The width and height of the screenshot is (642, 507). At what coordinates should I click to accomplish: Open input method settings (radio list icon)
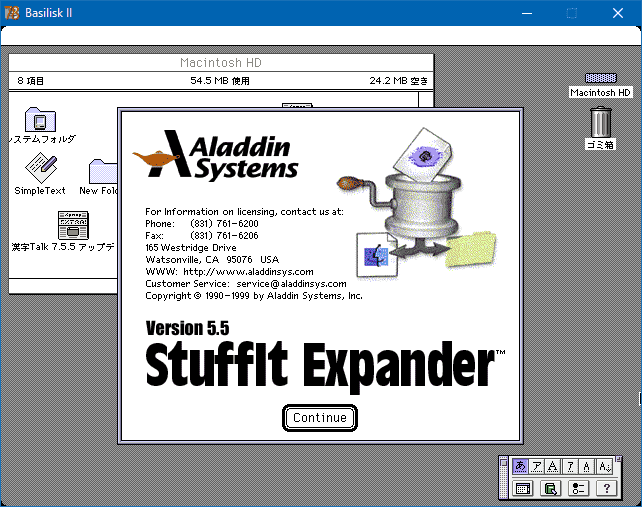coord(579,488)
